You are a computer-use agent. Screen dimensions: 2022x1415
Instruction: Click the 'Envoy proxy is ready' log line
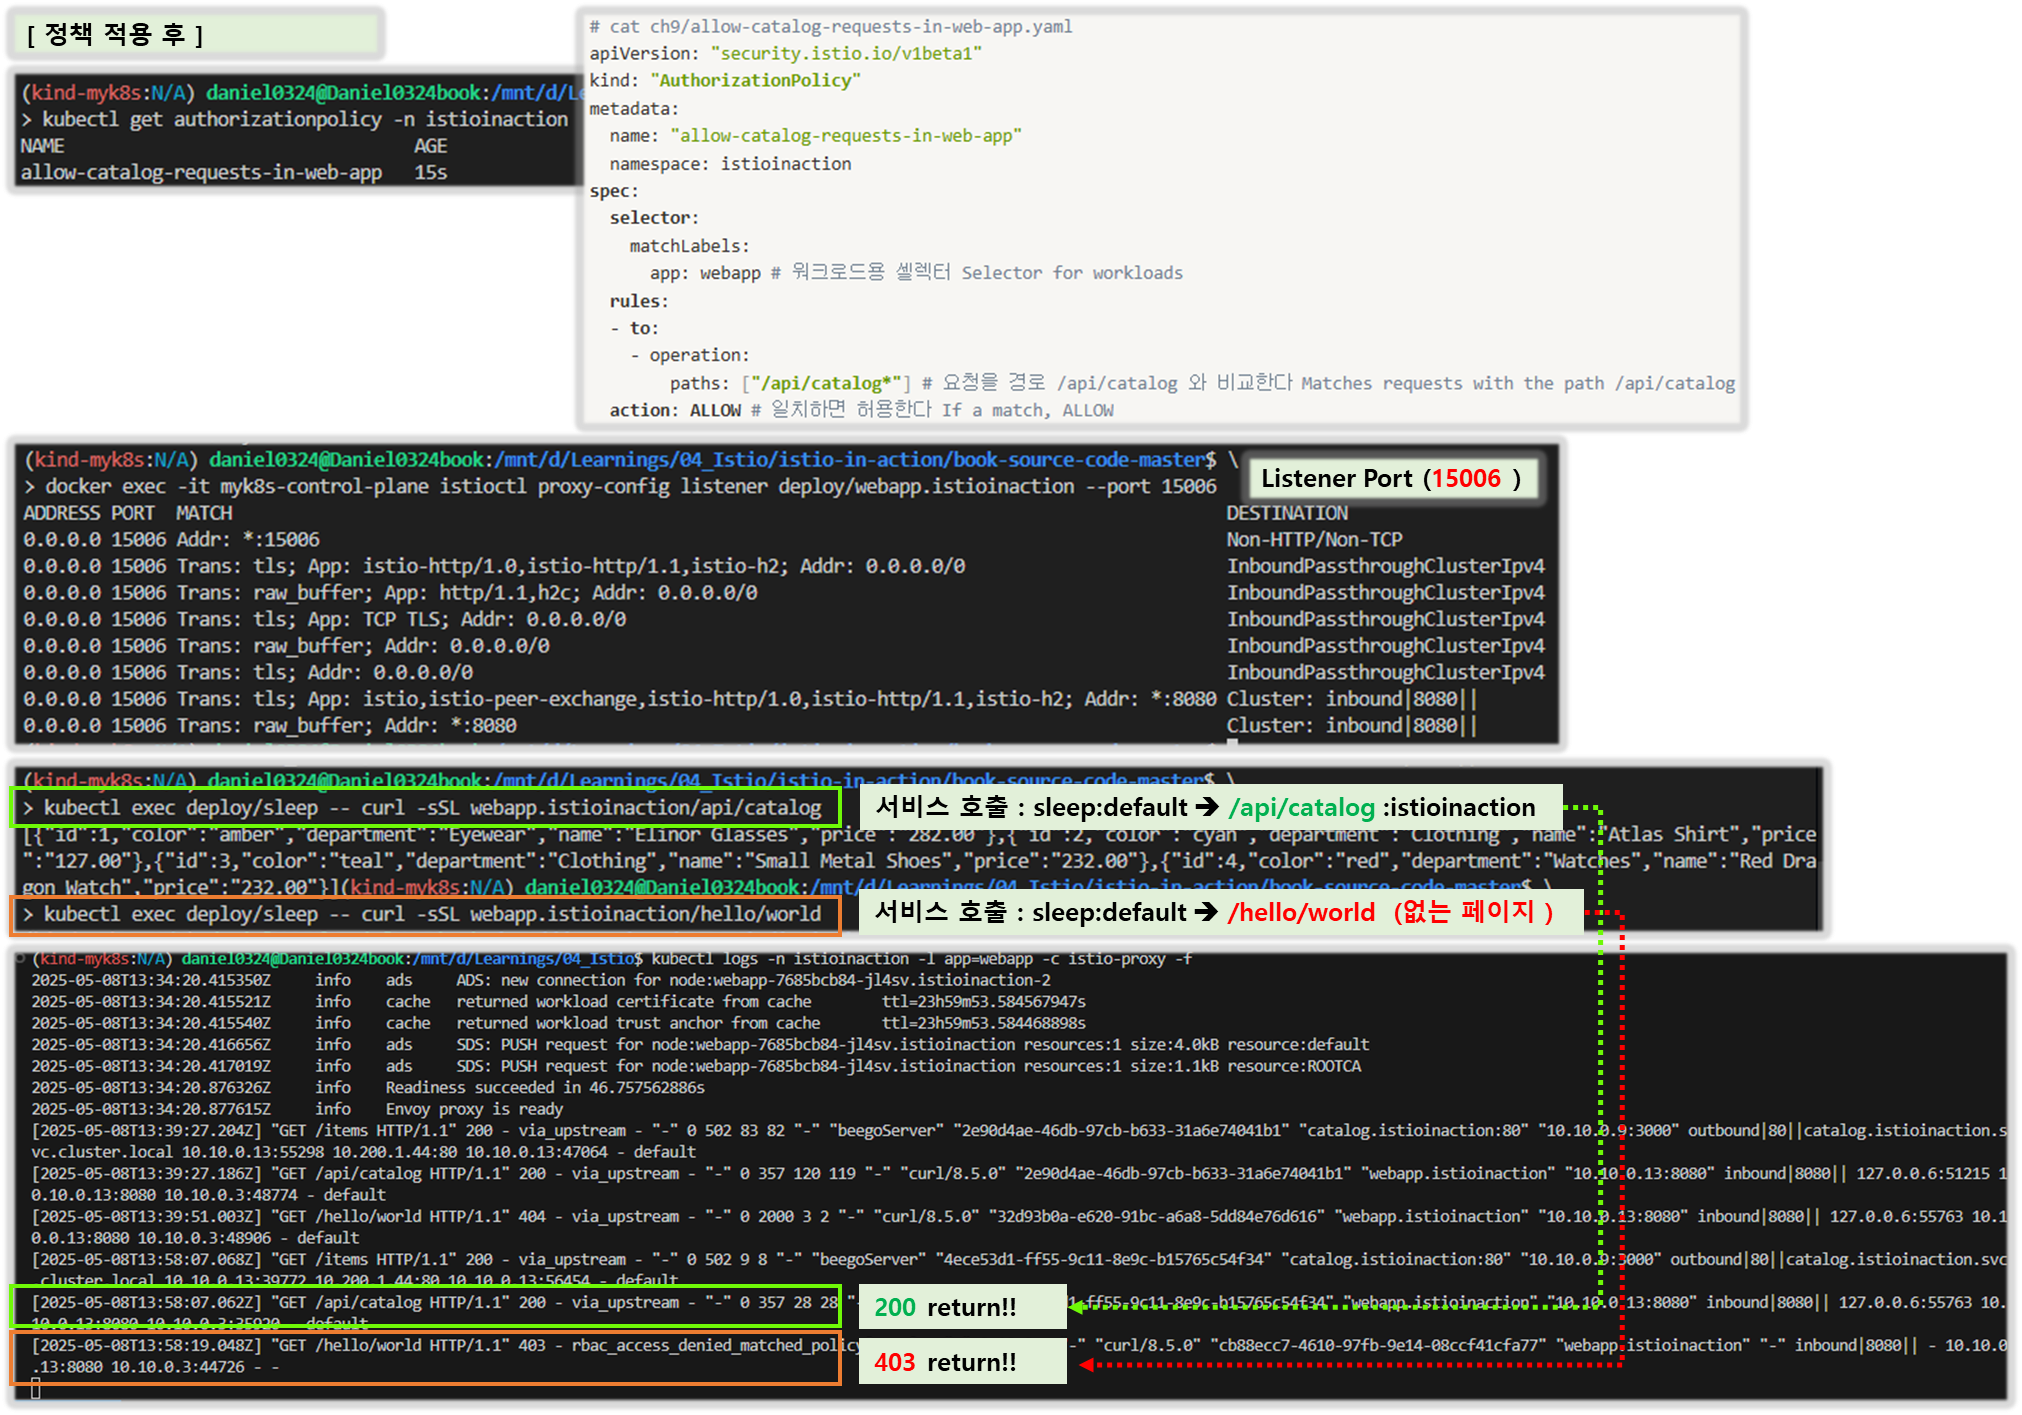(x=474, y=1109)
